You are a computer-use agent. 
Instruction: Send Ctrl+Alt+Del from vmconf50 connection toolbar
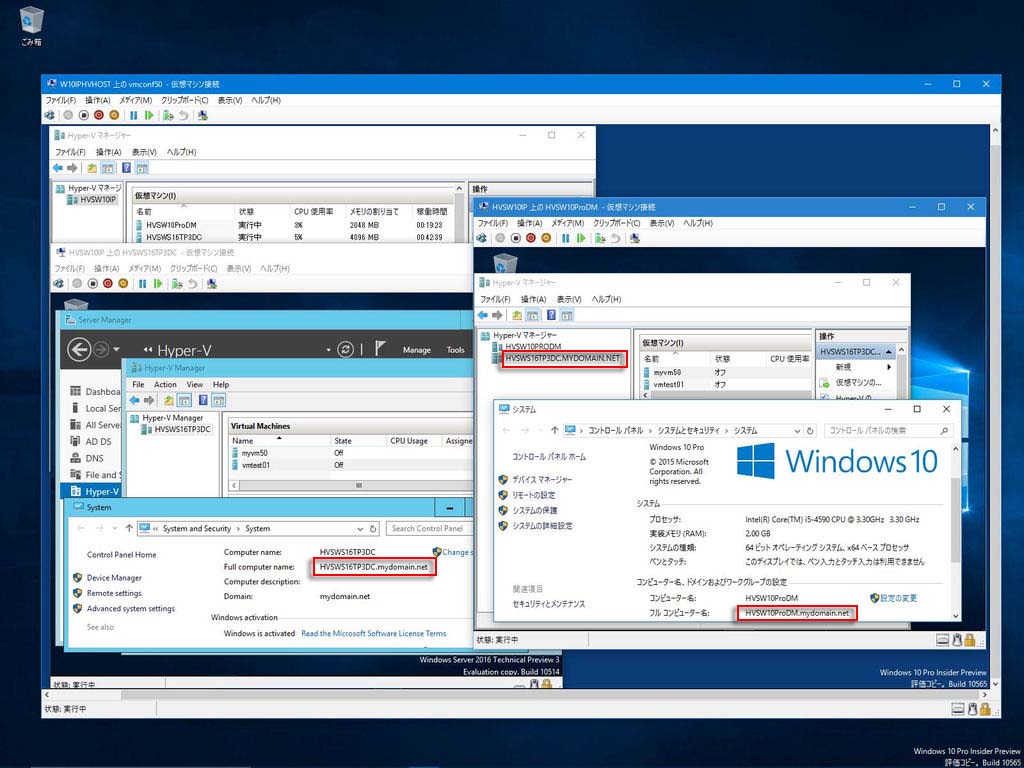(49, 116)
